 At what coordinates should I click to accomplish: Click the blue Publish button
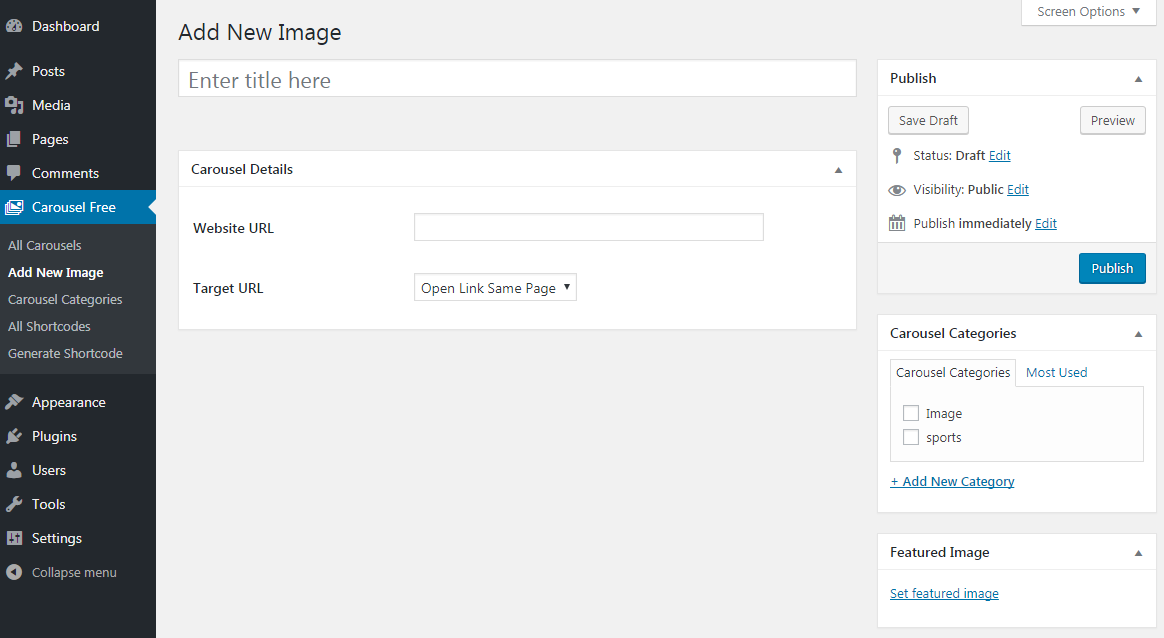coord(1112,268)
